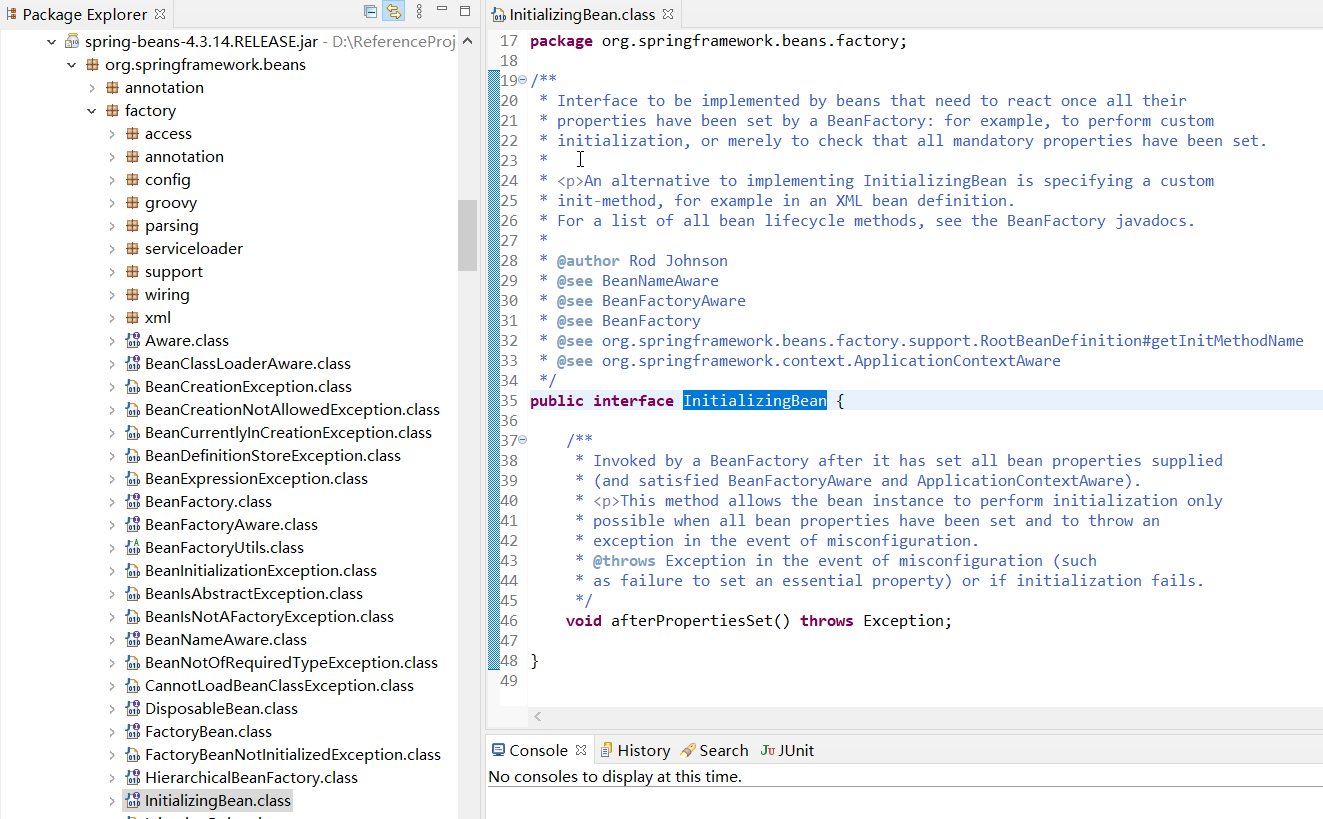The height and width of the screenshot is (819, 1323).
Task: Minimize the Package Explorer panel
Action: [x=442, y=11]
